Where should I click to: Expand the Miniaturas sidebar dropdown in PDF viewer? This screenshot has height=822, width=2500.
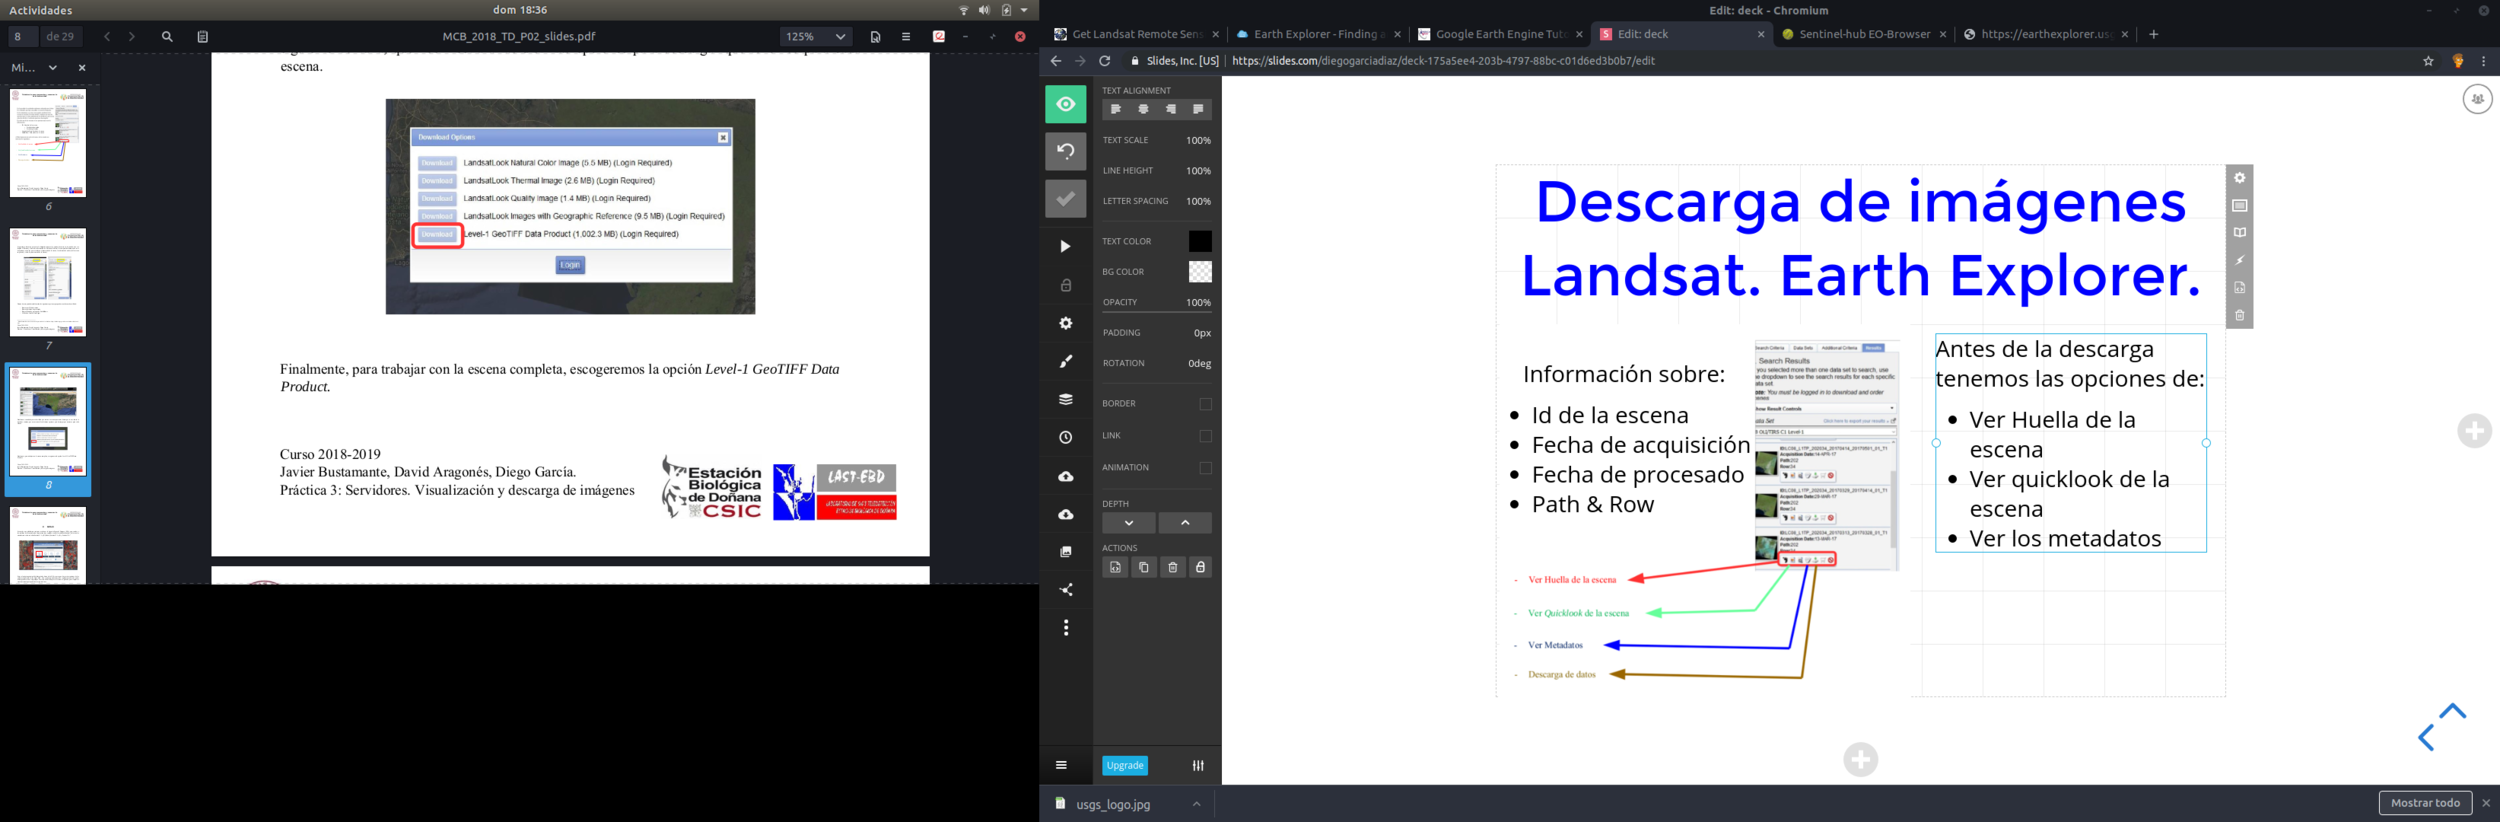click(x=53, y=68)
